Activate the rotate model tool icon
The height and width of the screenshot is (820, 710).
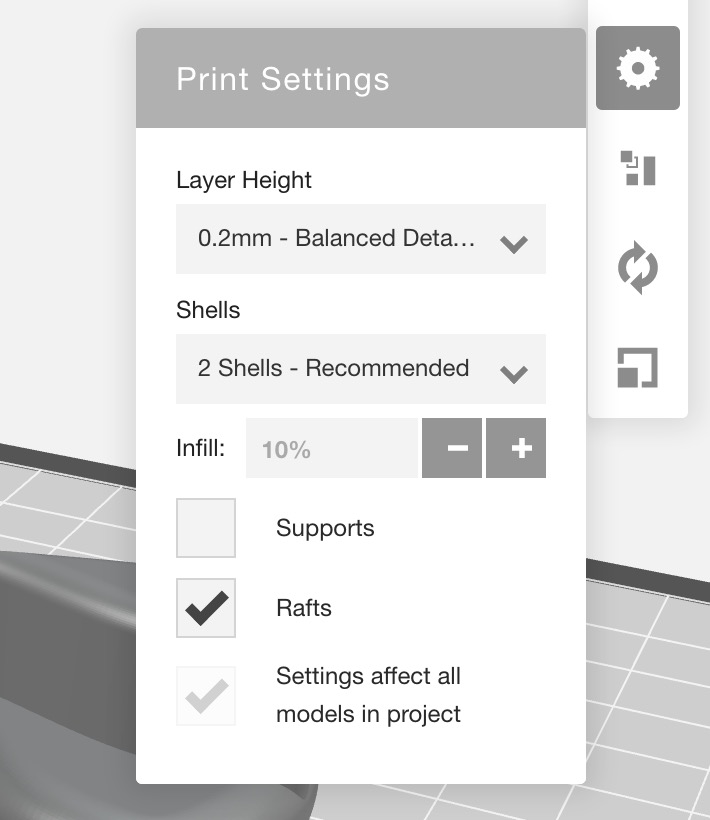coord(637,270)
